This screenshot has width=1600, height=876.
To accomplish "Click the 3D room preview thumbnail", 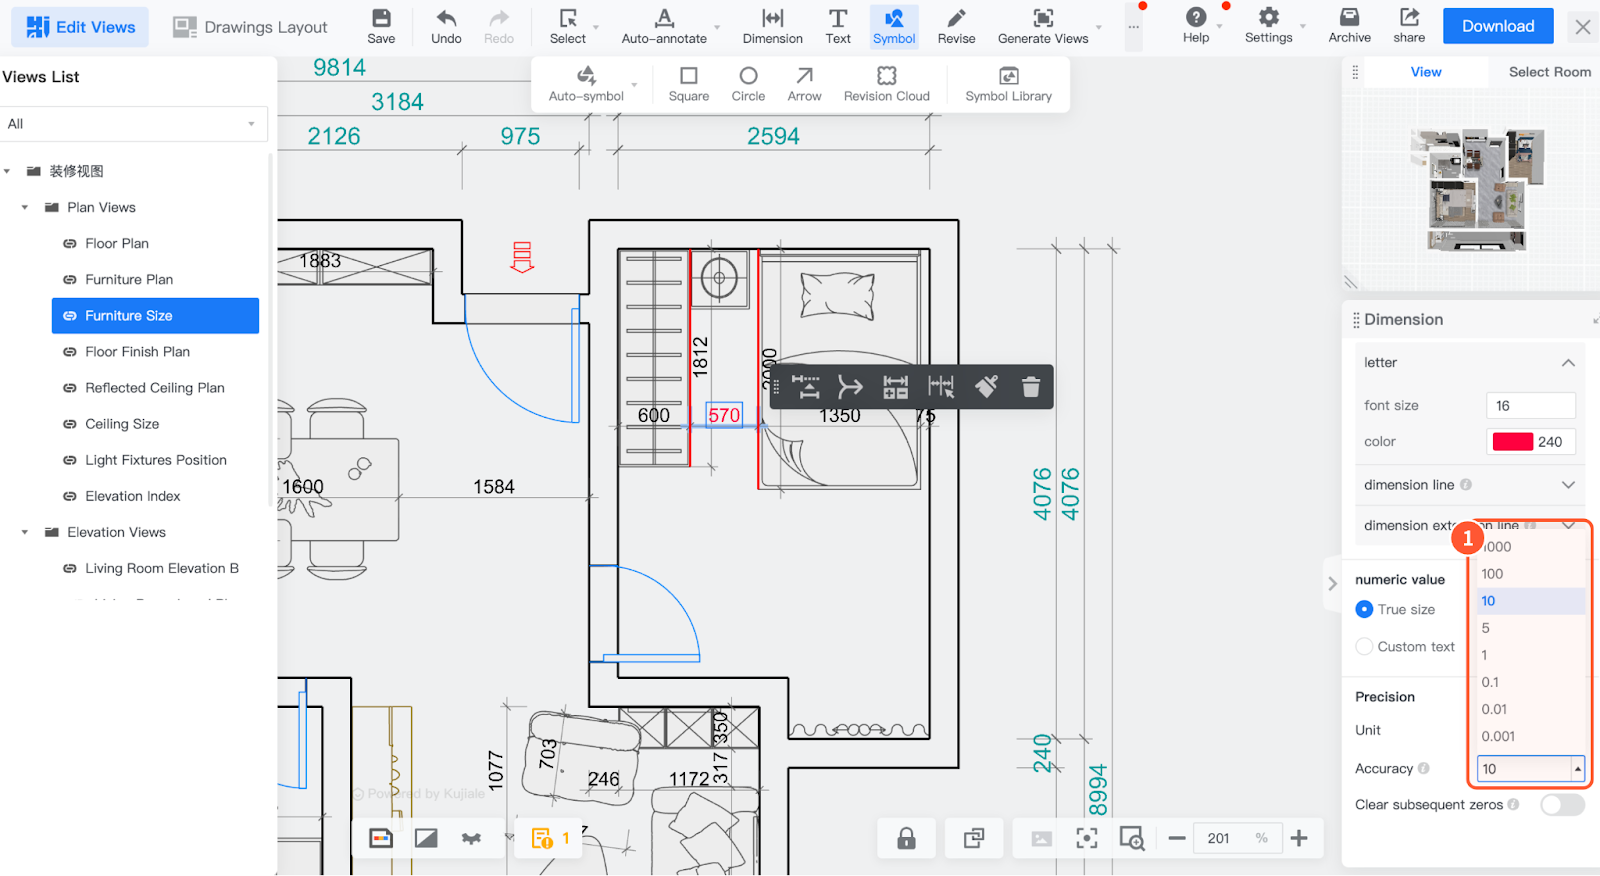I will 1477,188.
